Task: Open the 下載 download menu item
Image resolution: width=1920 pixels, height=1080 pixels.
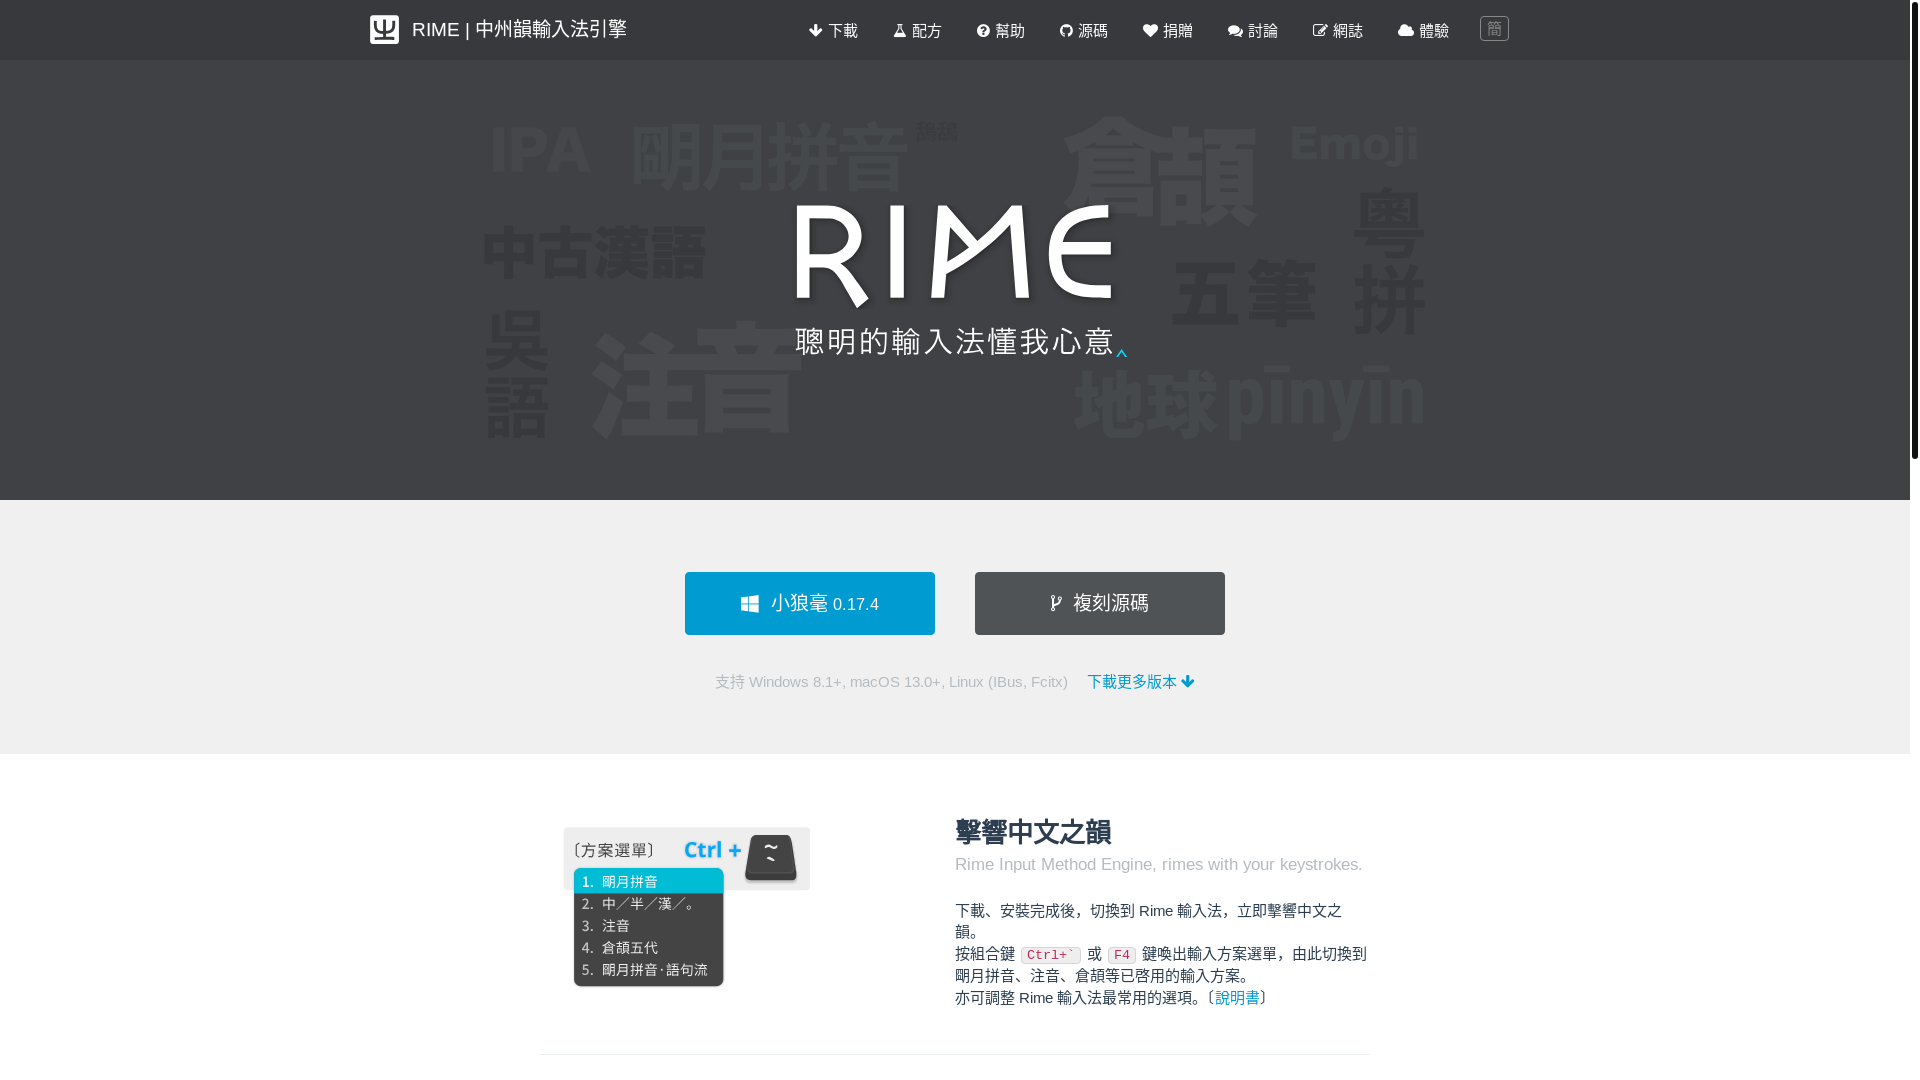Action: point(833,30)
